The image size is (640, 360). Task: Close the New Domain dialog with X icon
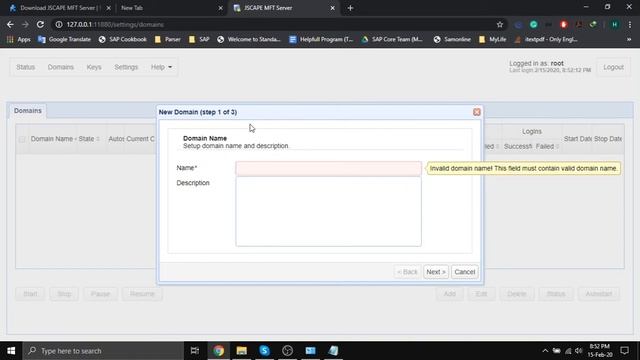tap(476, 112)
